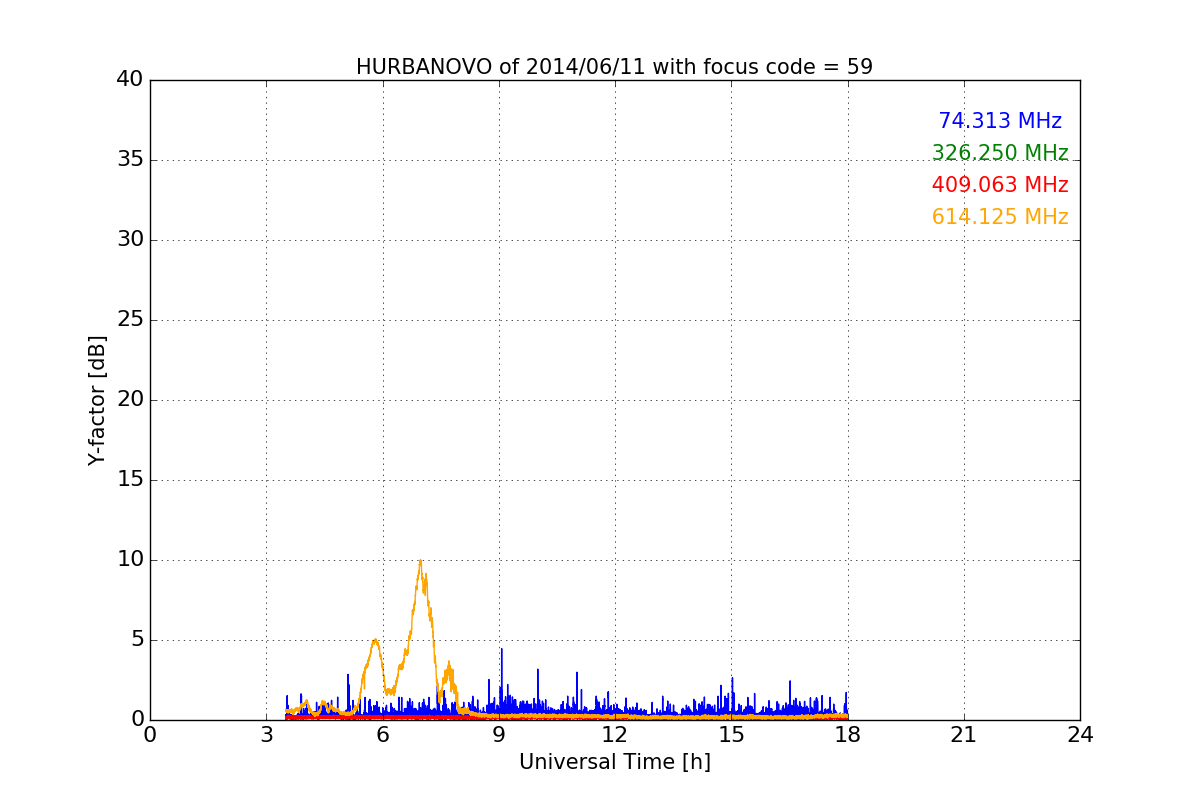Click the y-axis tick label 30
Viewport: 1200px width, 800px height.
click(x=130, y=240)
